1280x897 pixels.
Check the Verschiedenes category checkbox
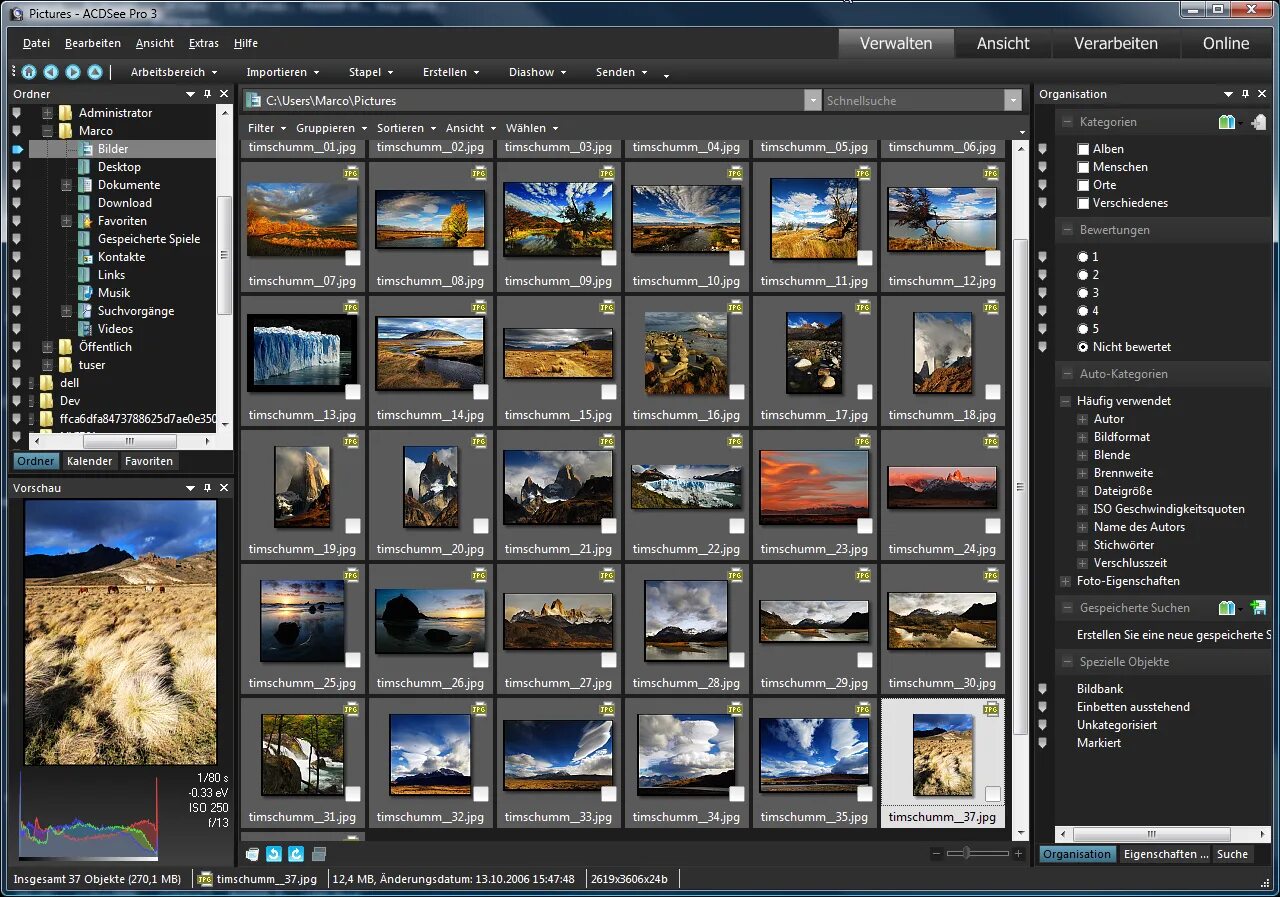1083,203
